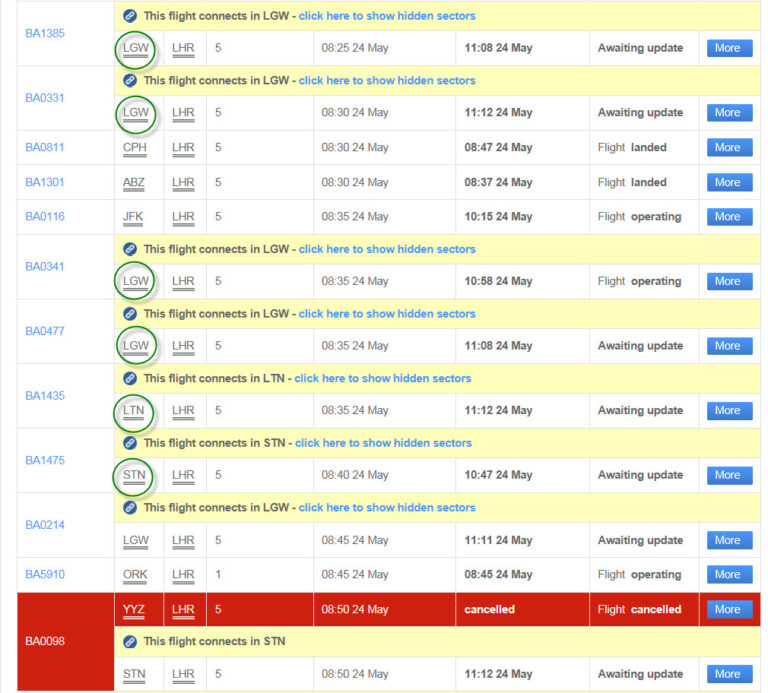Click More for the 08:50 STN row
The height and width of the screenshot is (693, 768).
pos(729,674)
